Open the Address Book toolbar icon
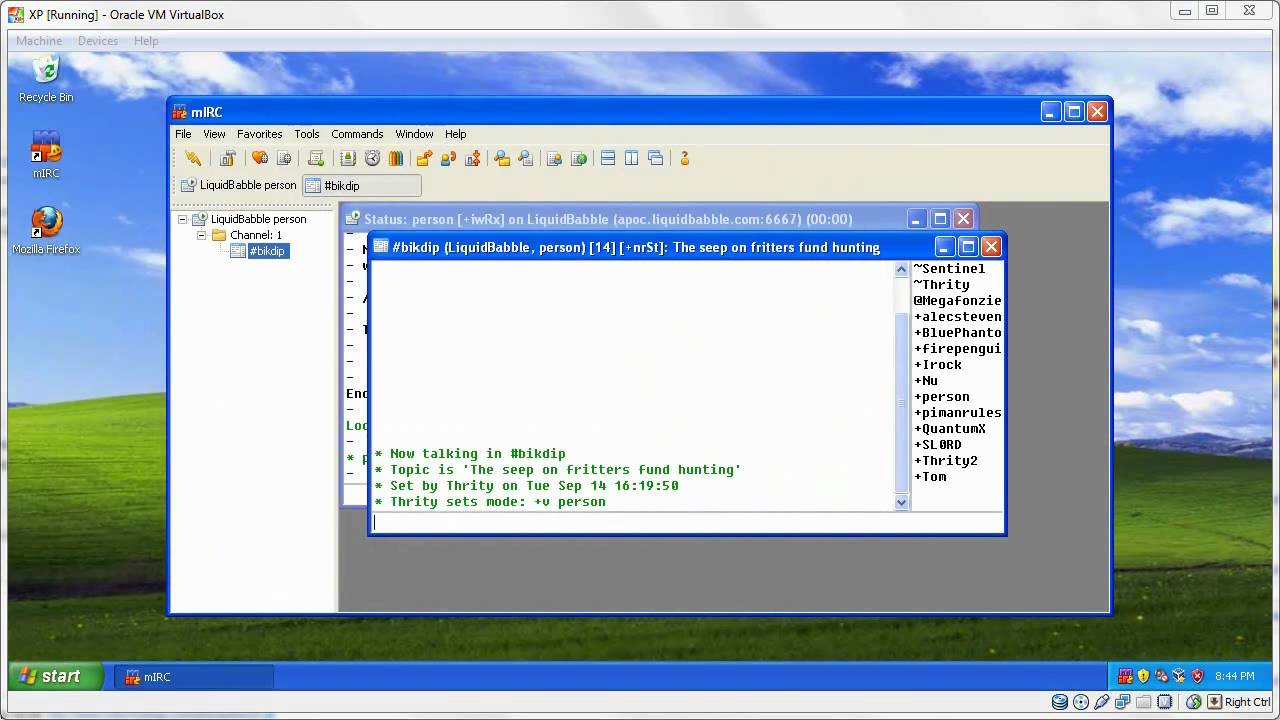This screenshot has width=1280, height=720. coord(348,158)
